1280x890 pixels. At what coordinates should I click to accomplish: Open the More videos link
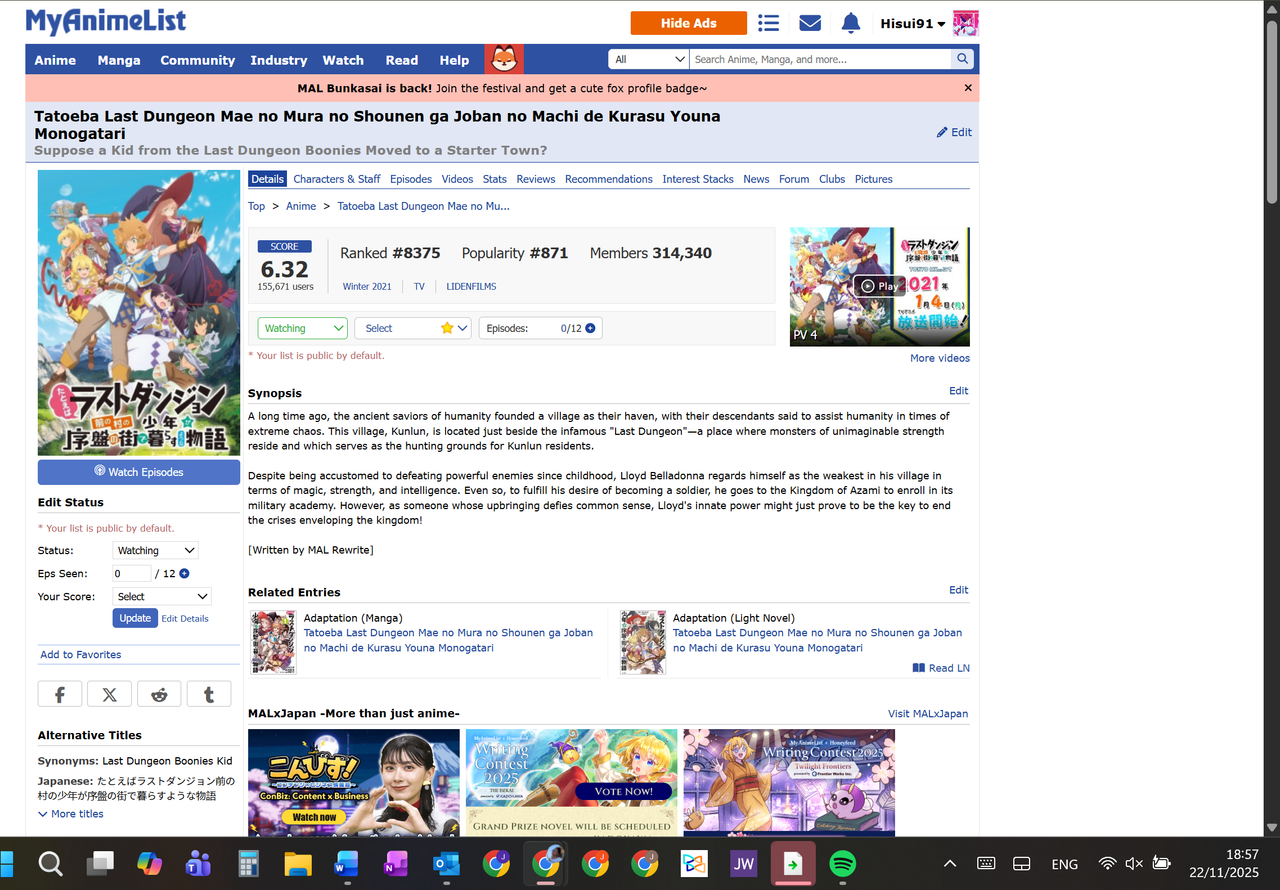point(940,358)
